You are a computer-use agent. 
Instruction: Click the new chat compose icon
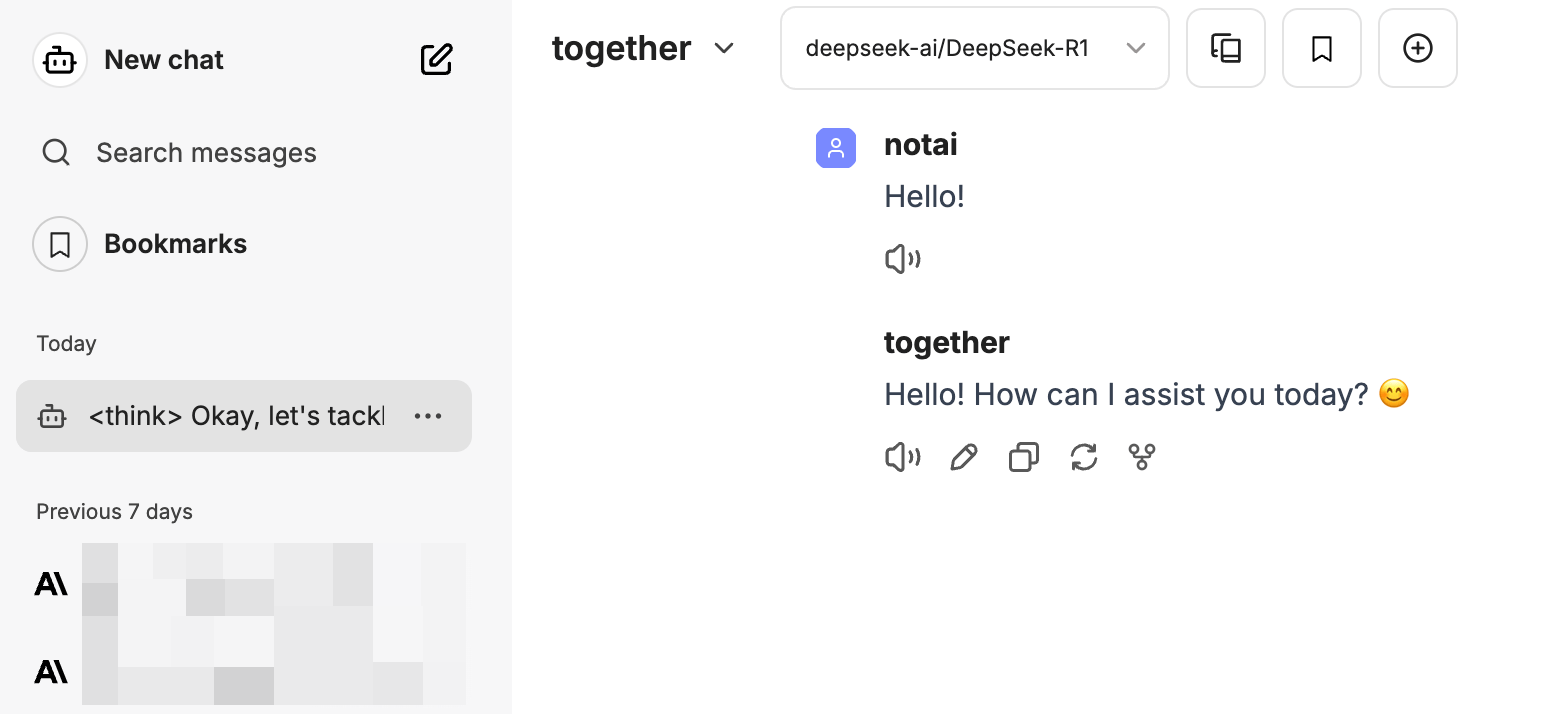click(x=436, y=60)
